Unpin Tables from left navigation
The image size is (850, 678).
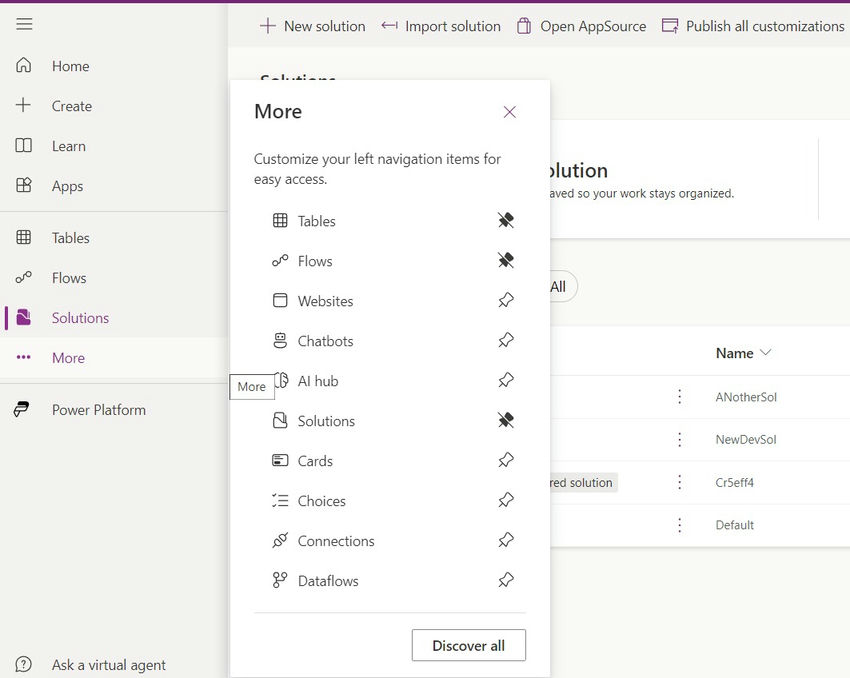tap(506, 221)
